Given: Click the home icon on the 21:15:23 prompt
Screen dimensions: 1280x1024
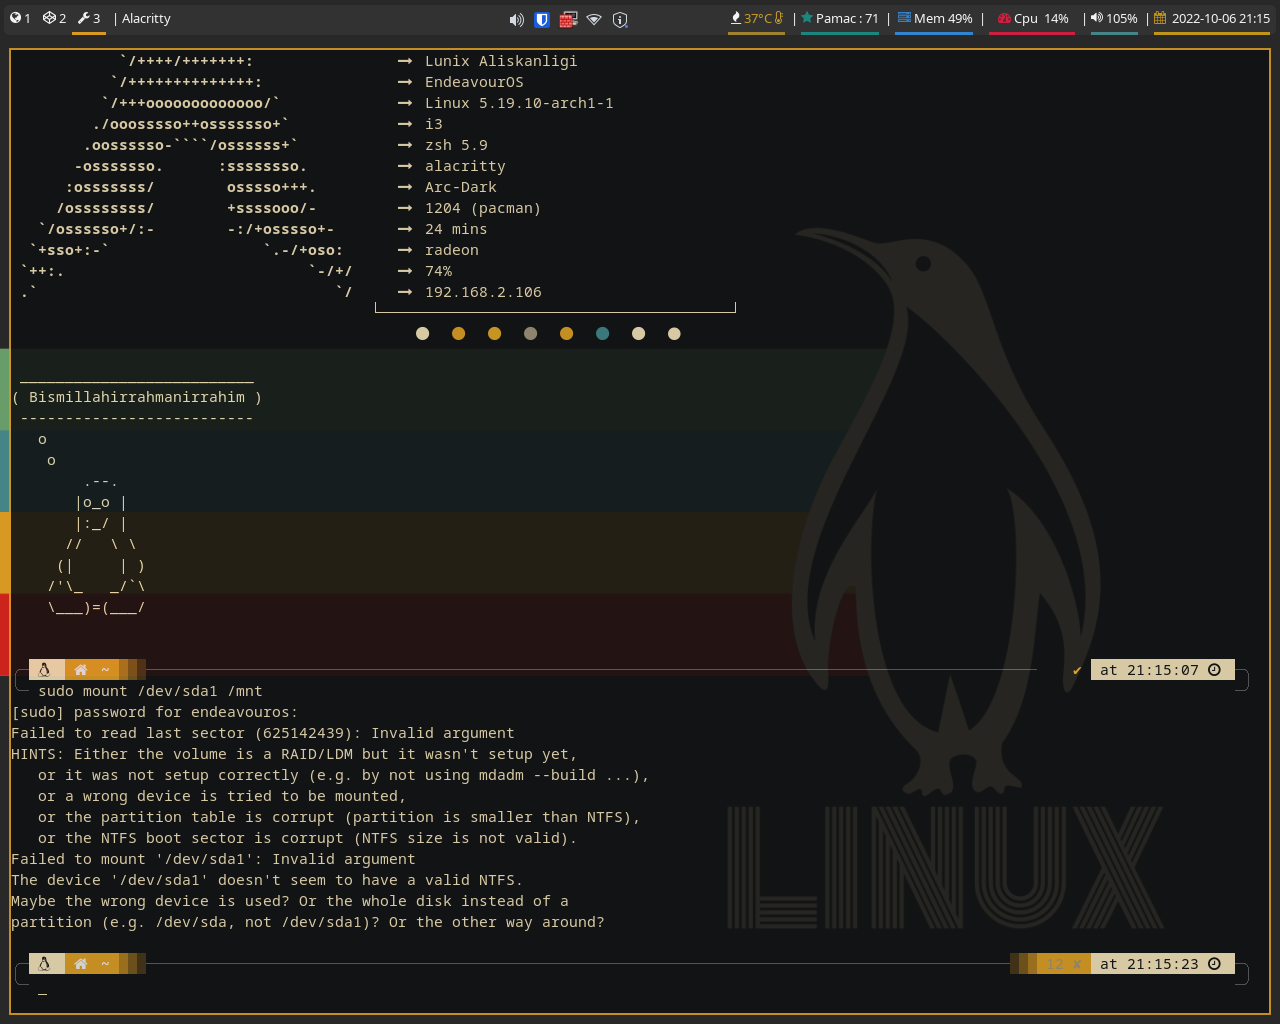Looking at the screenshot, I should tap(81, 964).
